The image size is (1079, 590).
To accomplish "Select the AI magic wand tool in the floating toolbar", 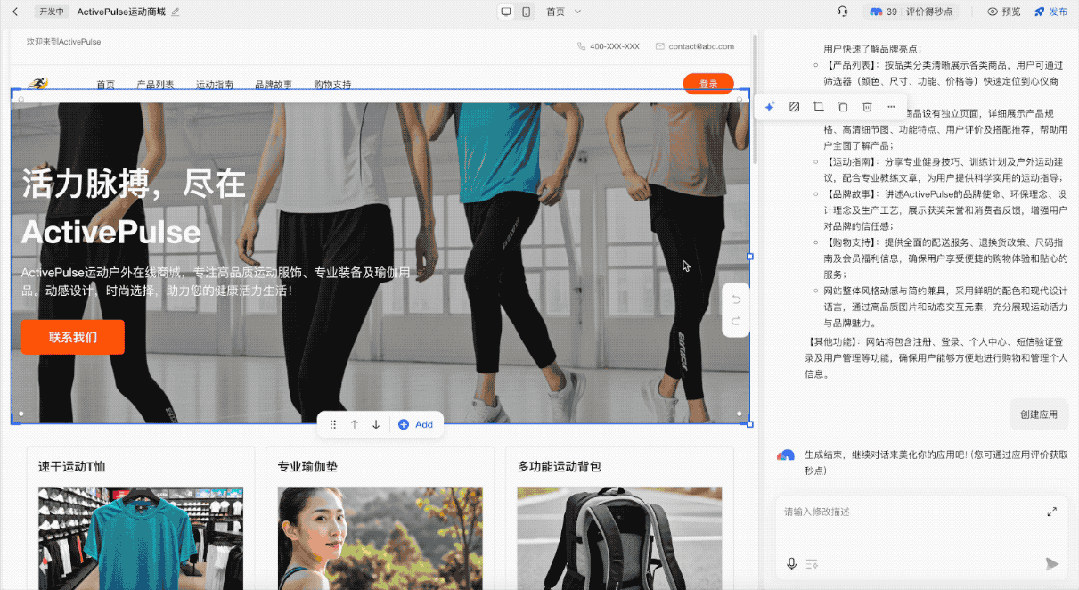I will click(770, 107).
